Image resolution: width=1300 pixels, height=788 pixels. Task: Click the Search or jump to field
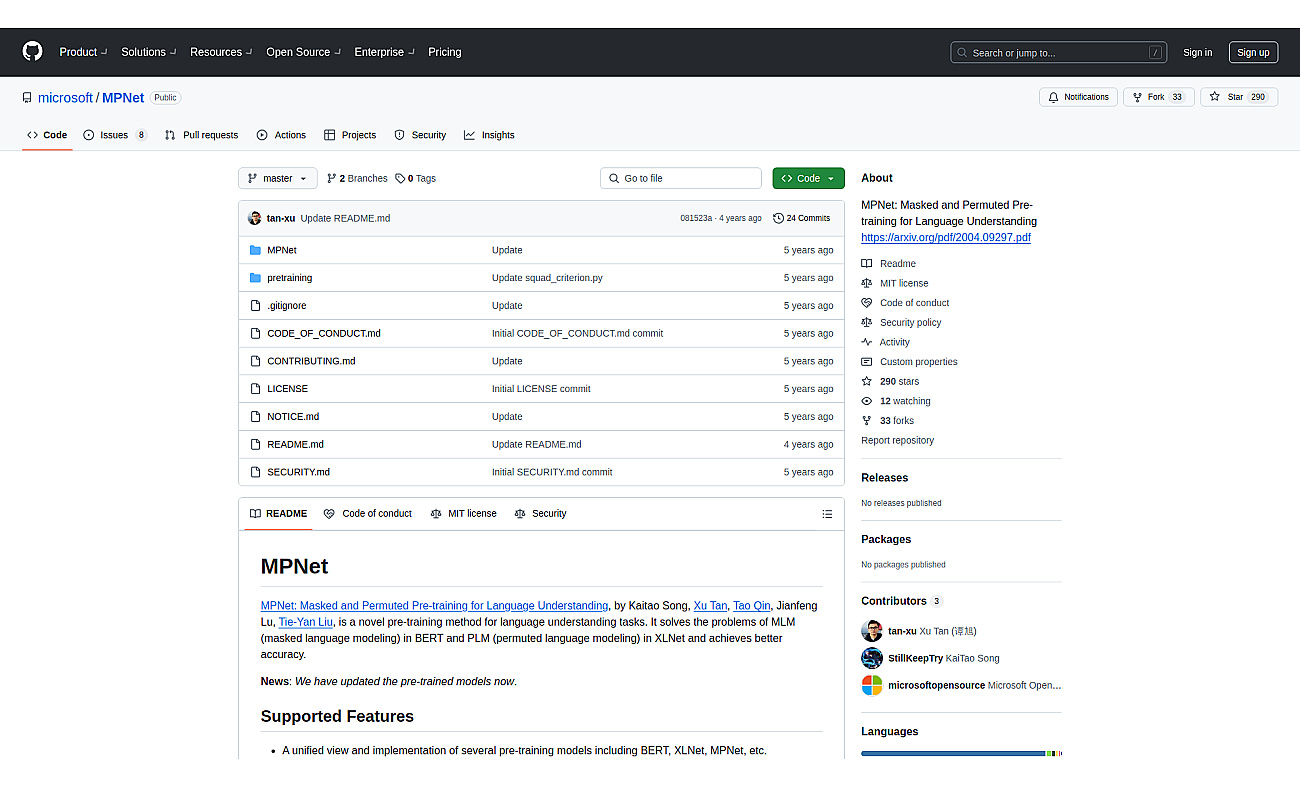coord(1058,53)
